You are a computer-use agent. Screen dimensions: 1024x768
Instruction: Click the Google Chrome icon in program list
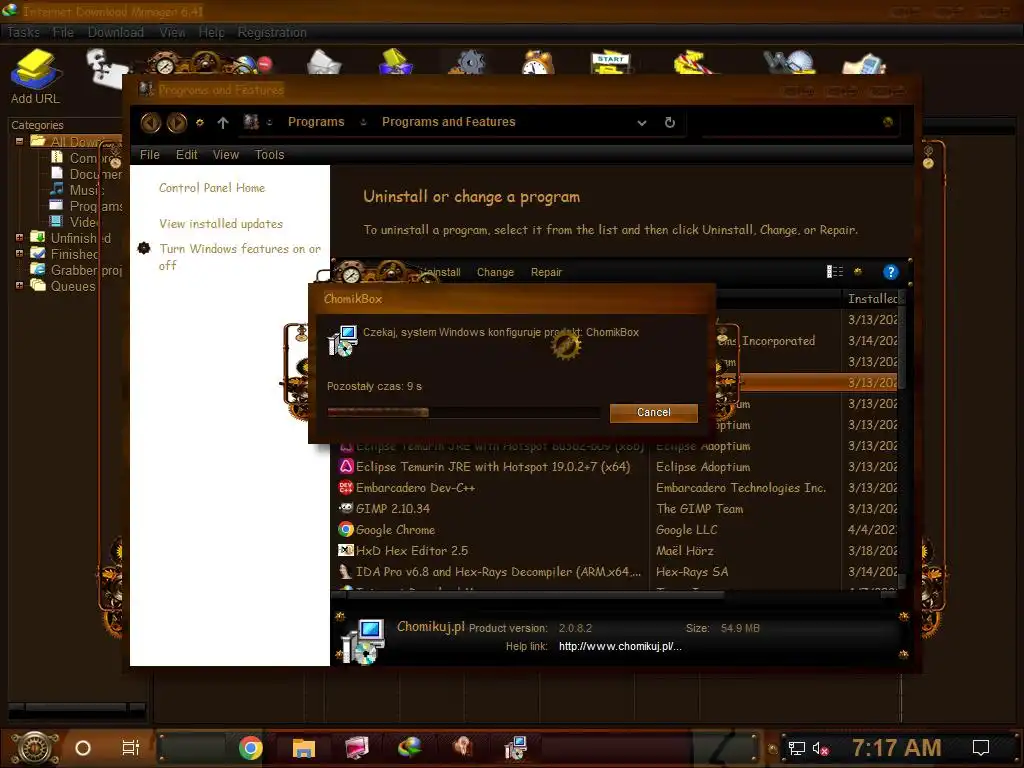point(345,530)
